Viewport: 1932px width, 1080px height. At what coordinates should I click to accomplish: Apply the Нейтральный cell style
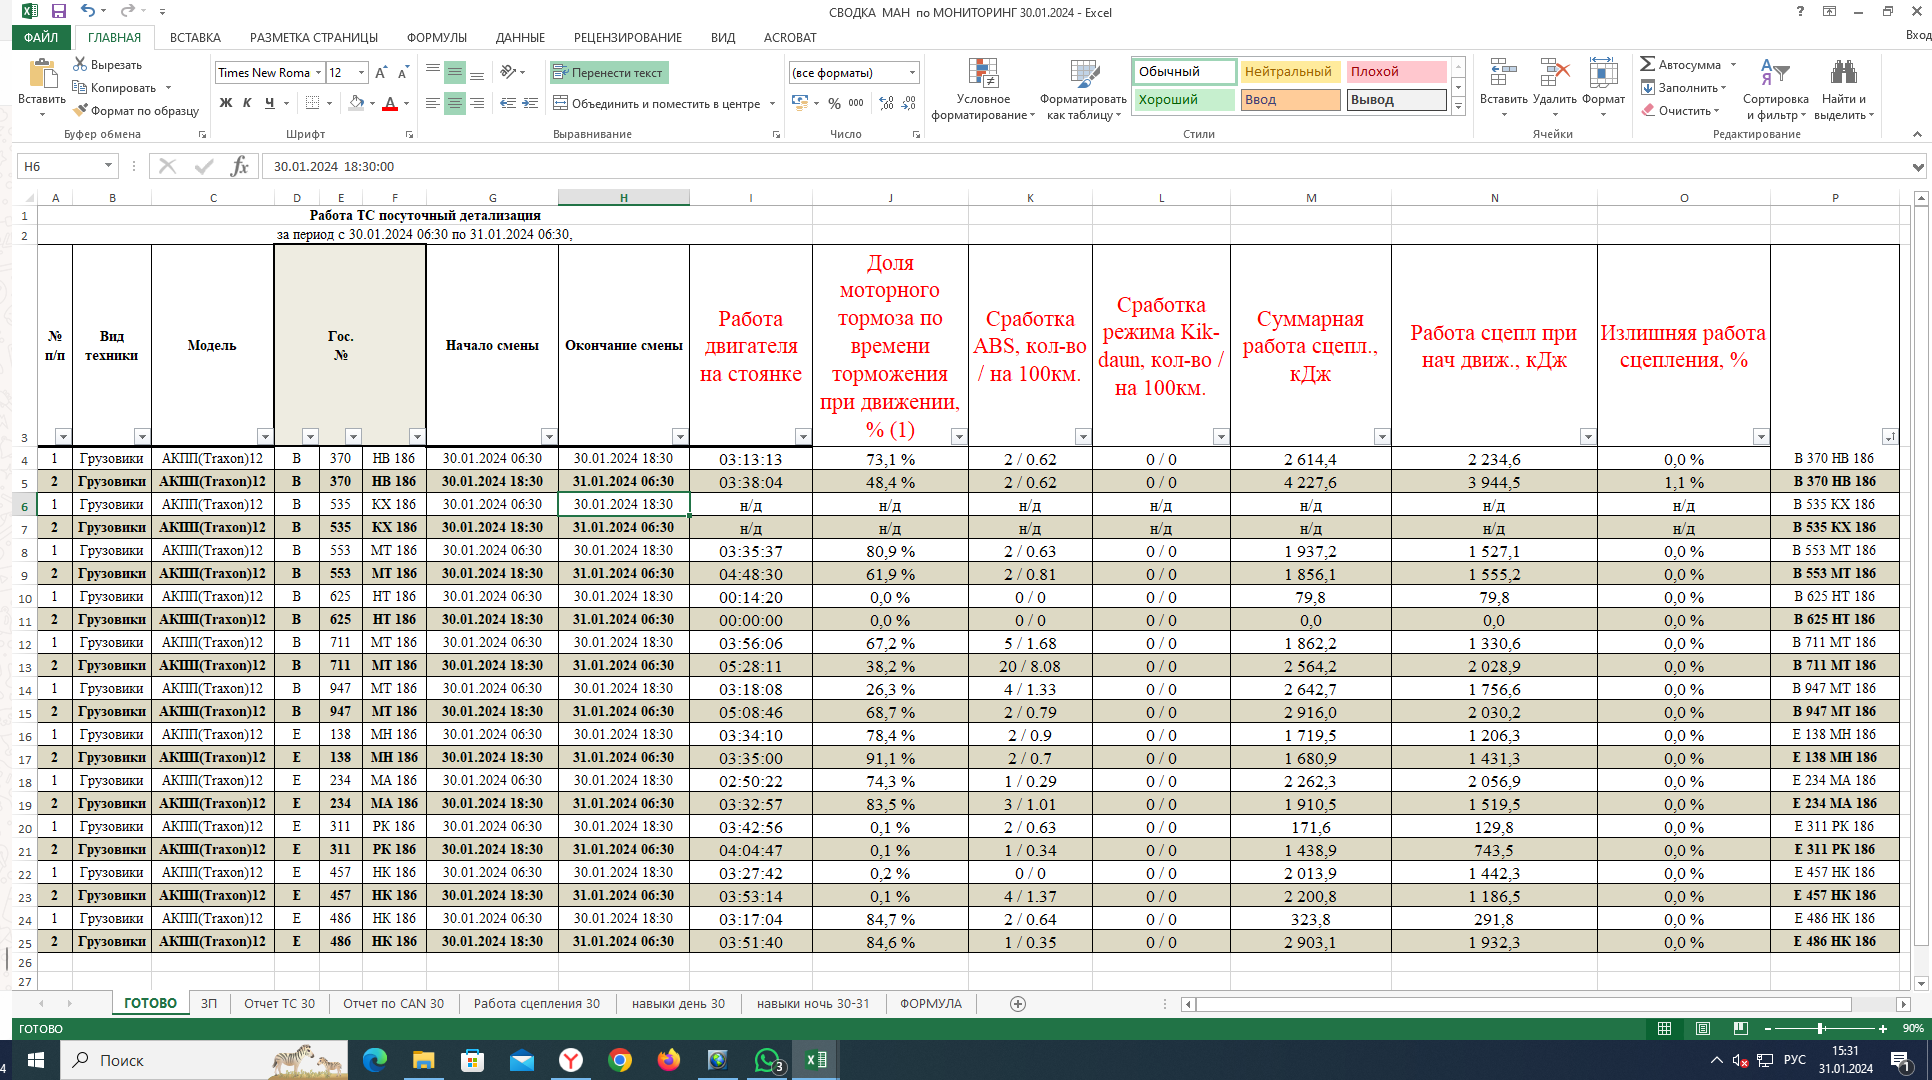click(1290, 72)
